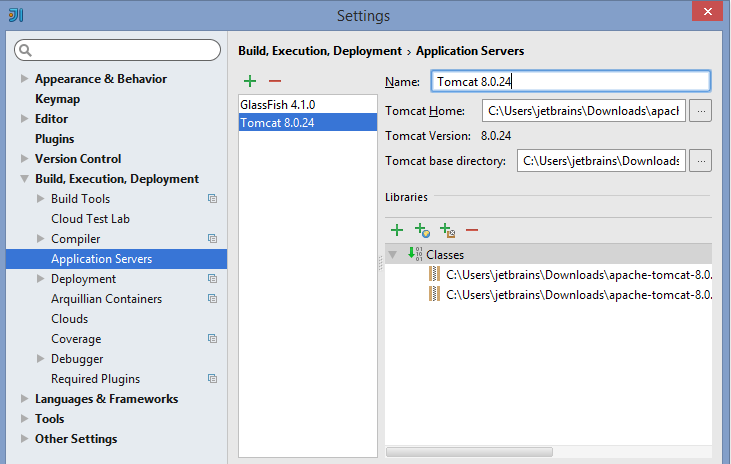
Task: Click the Tomcat Home path field
Action: pyautogui.click(x=584, y=111)
